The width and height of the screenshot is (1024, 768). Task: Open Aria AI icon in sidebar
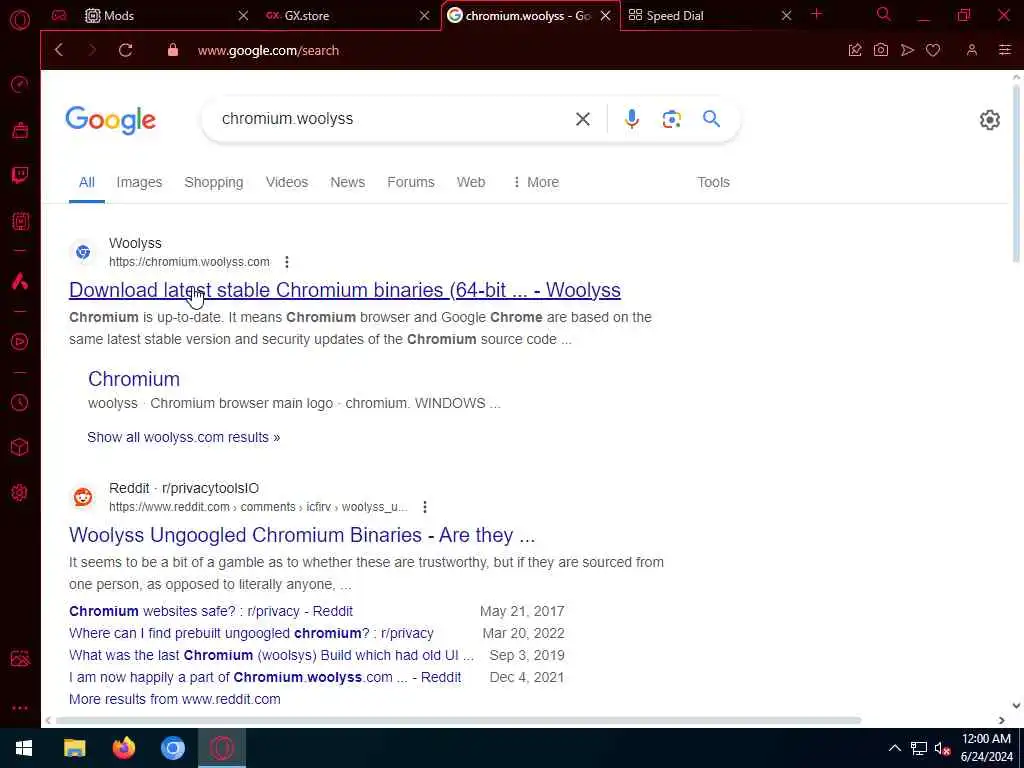tap(20, 281)
